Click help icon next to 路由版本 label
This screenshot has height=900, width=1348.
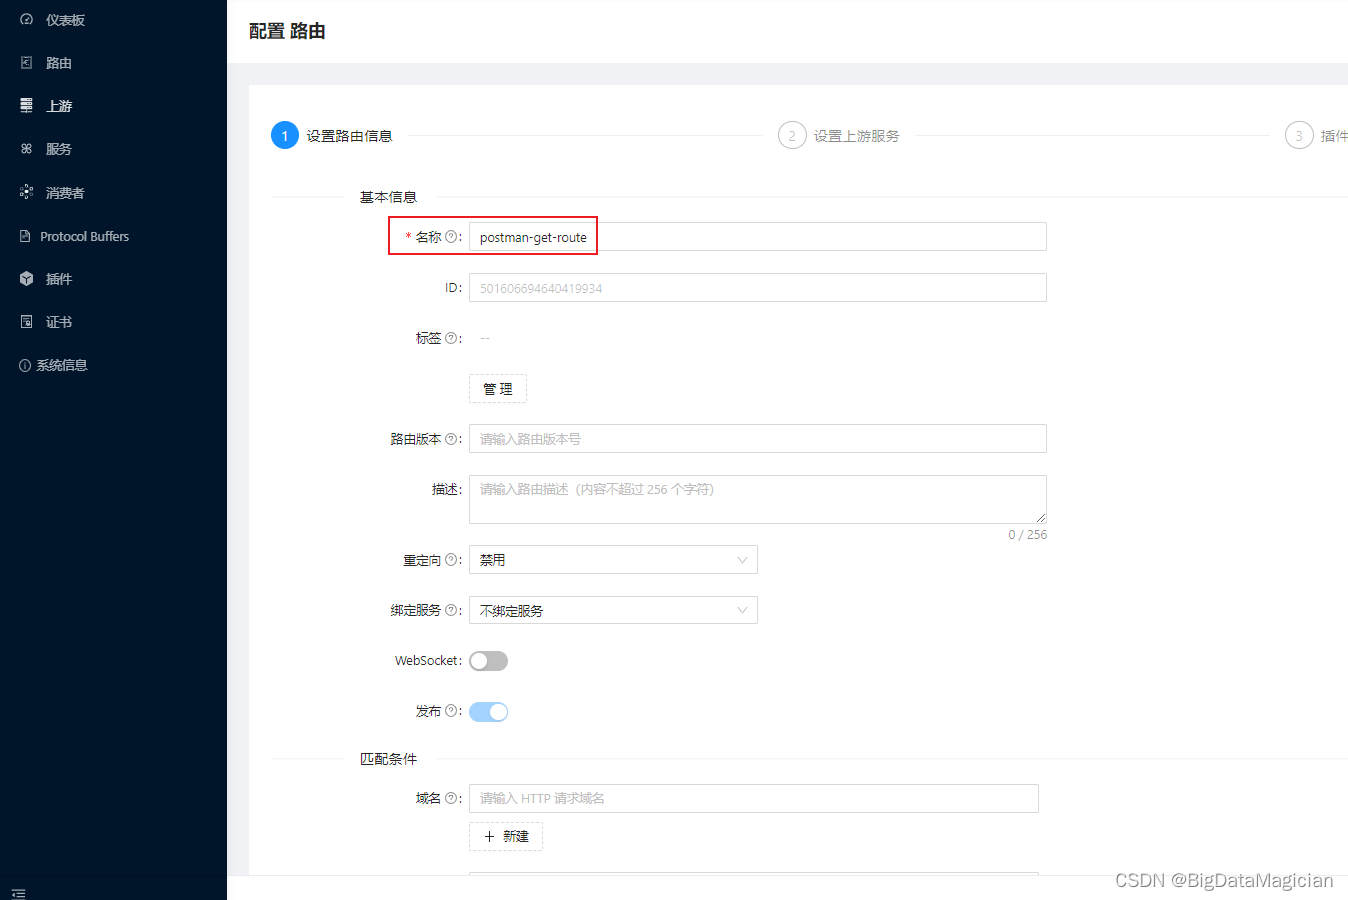(x=451, y=439)
